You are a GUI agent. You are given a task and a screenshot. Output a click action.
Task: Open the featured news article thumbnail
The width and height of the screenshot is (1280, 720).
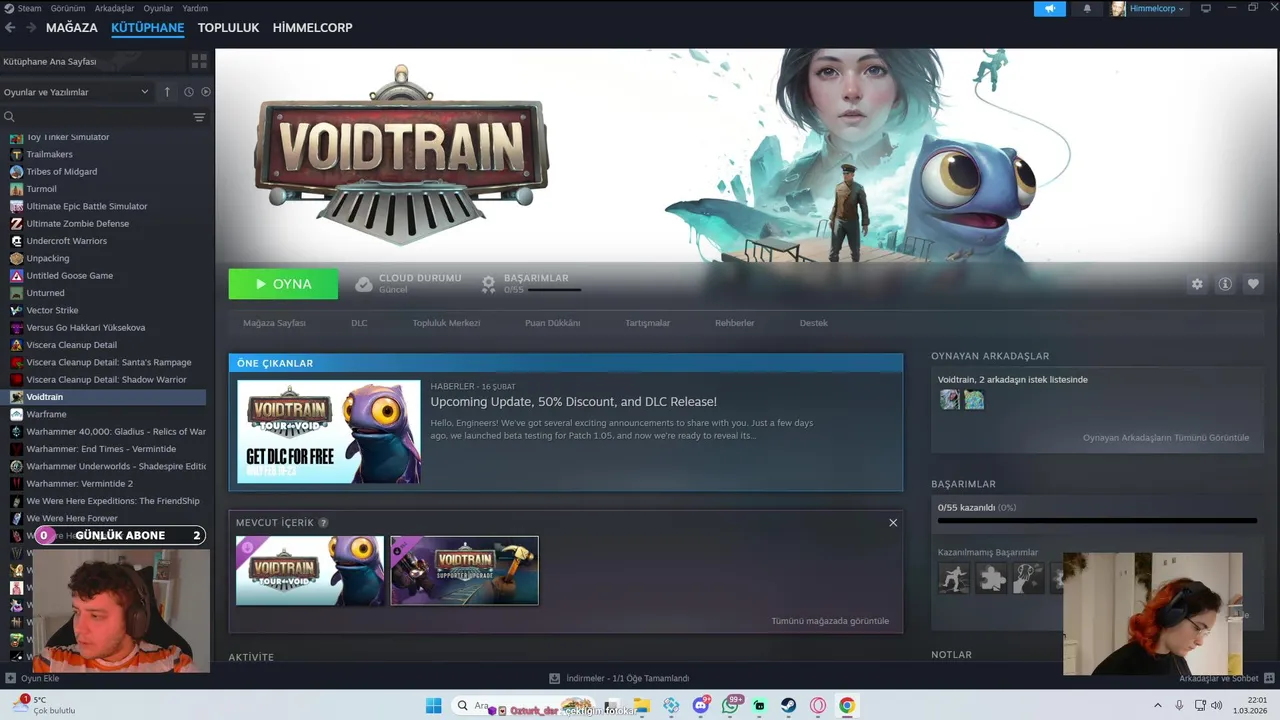tap(329, 432)
